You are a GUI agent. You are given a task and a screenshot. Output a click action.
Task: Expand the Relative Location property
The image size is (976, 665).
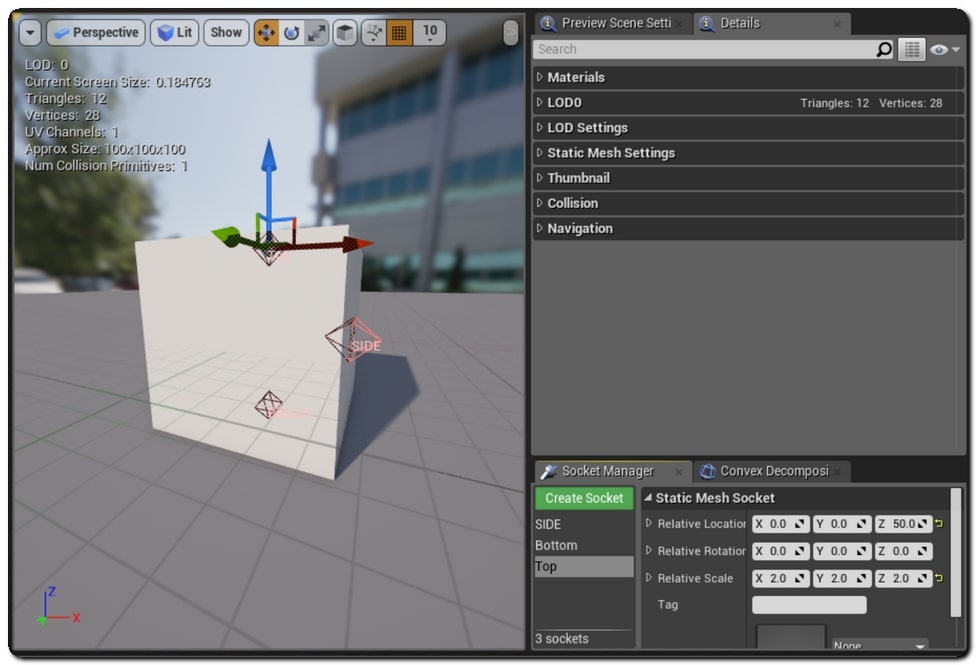pyautogui.click(x=649, y=524)
